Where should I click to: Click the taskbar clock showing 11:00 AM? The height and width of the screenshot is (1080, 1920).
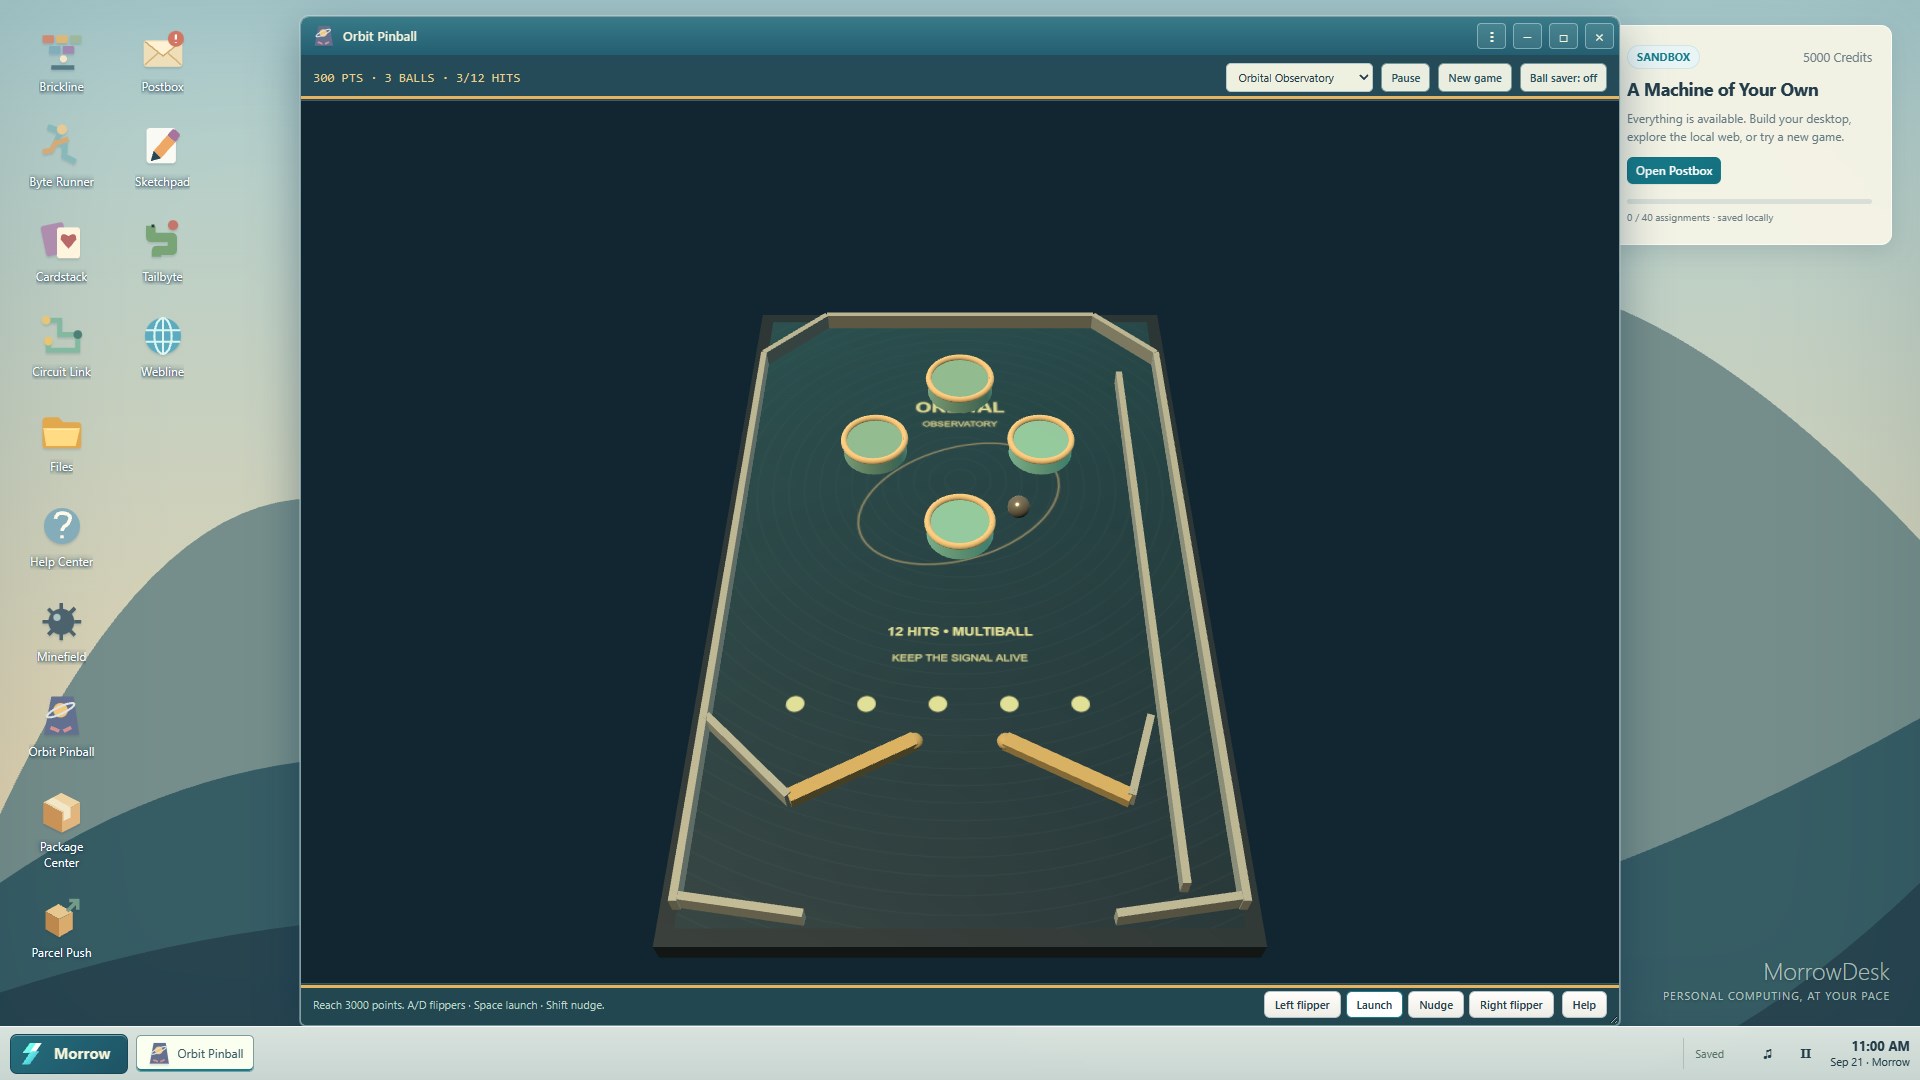point(1869,1054)
